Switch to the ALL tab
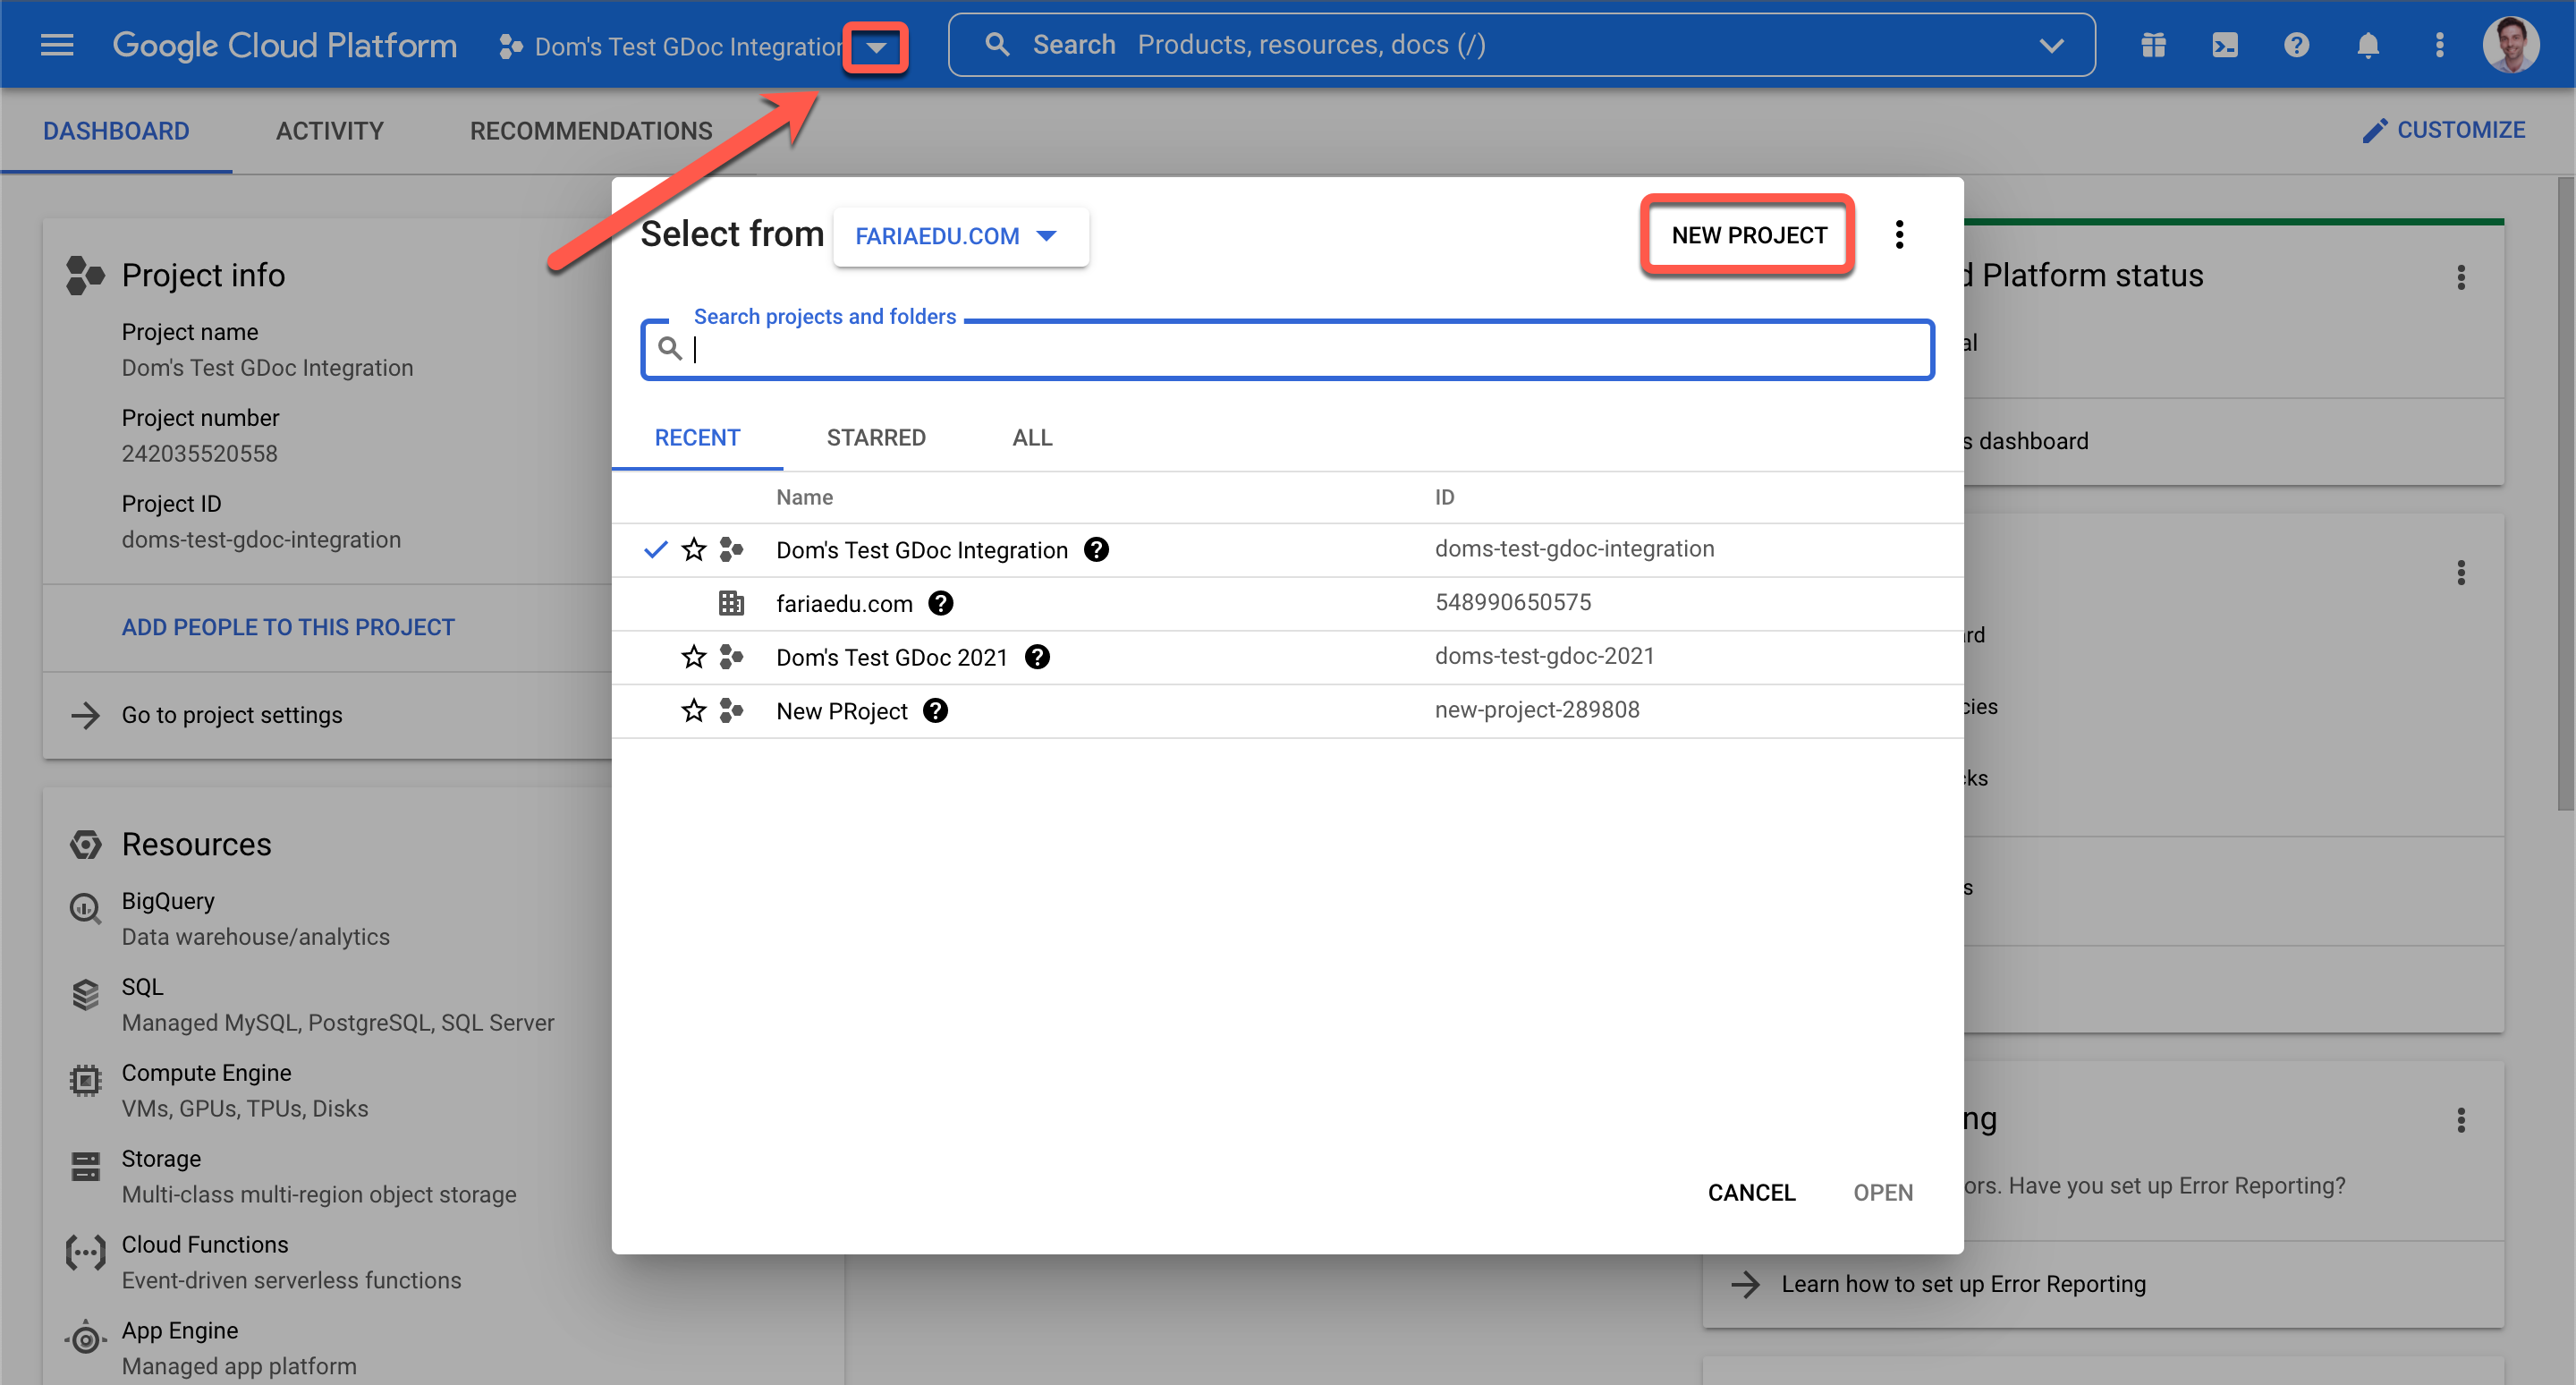 tap(1032, 438)
